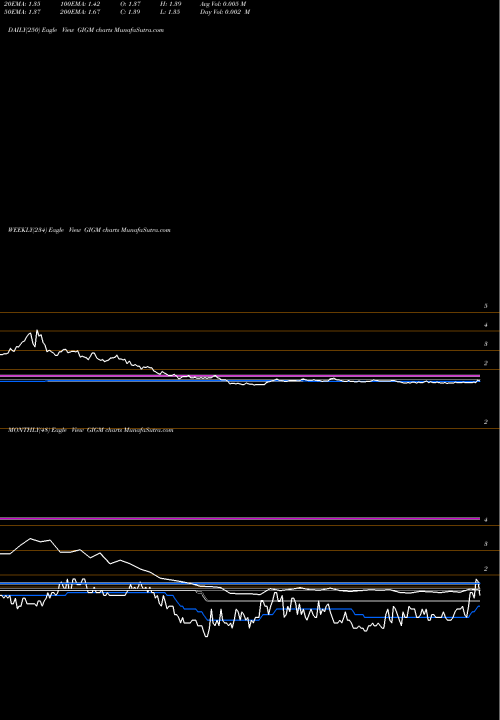Image resolution: width=500 pixels, height=720 pixels.
Task: Click the weekly chart axis label 5
Action: [x=486, y=306]
